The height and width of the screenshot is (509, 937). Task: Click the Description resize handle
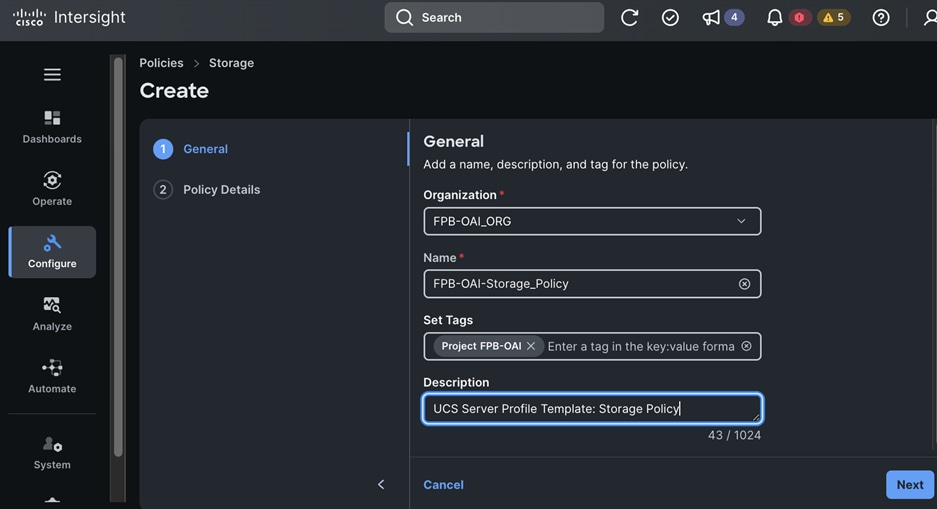[x=756, y=418]
